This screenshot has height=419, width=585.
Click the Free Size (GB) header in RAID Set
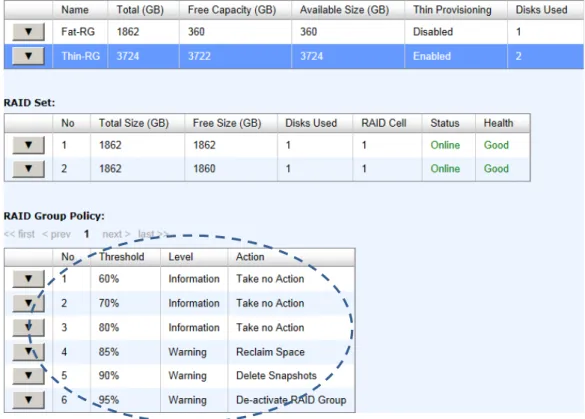point(227,123)
